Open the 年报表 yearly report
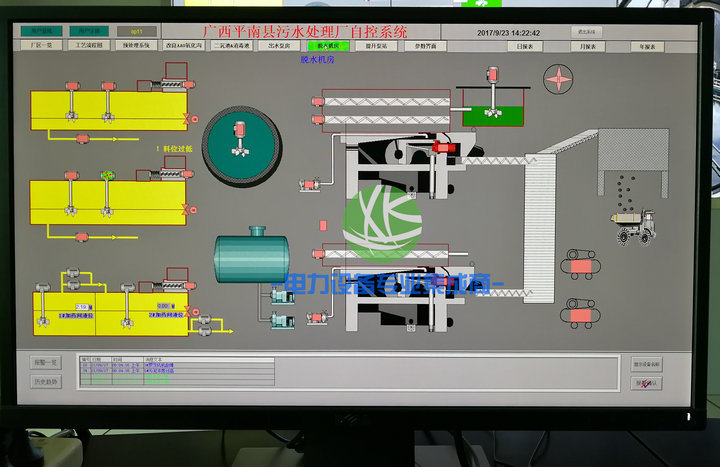The width and height of the screenshot is (720, 467). (x=647, y=46)
